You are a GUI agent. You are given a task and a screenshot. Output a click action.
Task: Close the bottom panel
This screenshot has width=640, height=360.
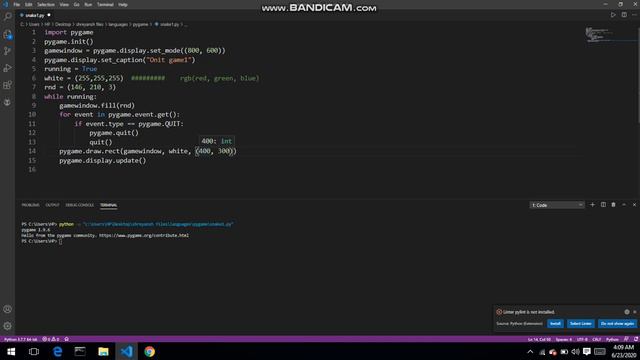click(x=634, y=205)
